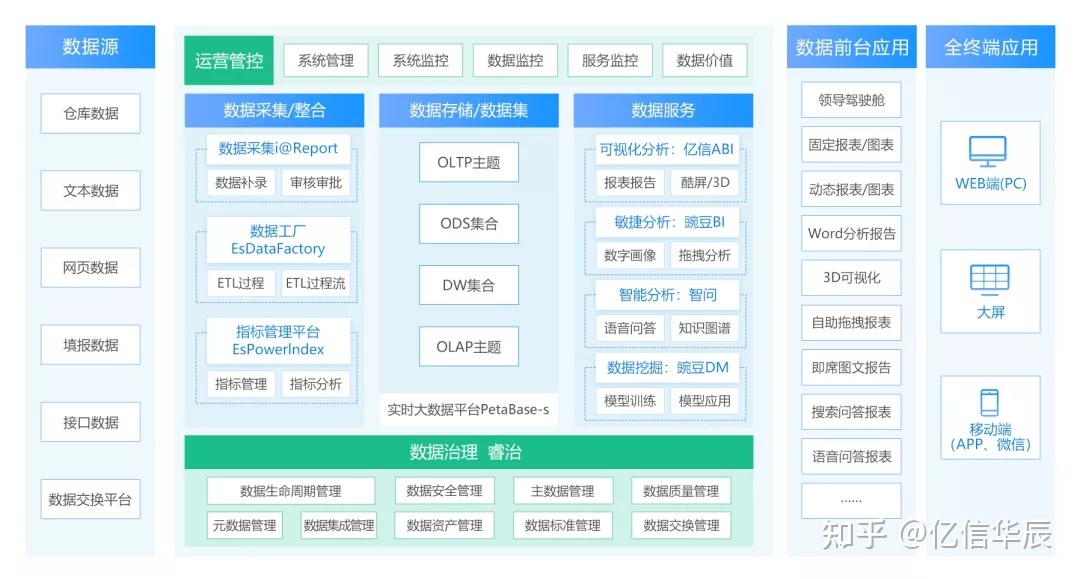The image size is (1080, 579).
Task: Click the 可视化分析：亿信ABI heading
Action: pyautogui.click(x=665, y=150)
